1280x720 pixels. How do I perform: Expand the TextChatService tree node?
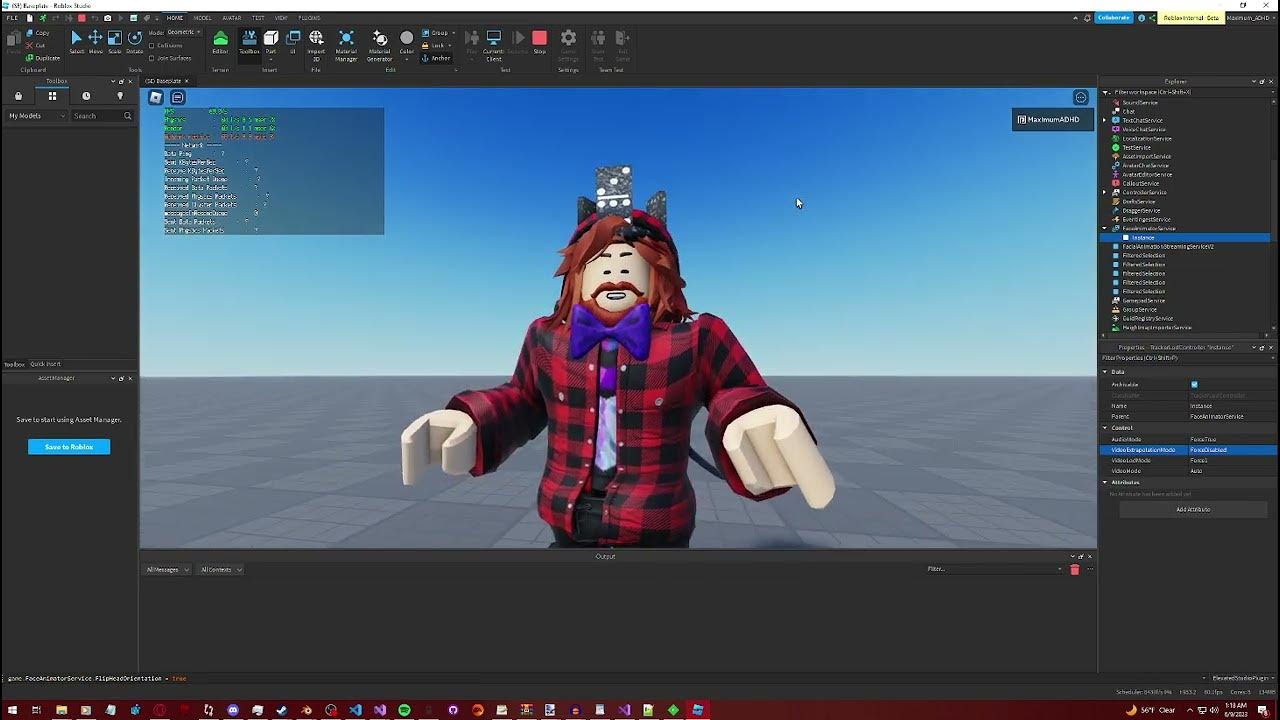point(1105,120)
